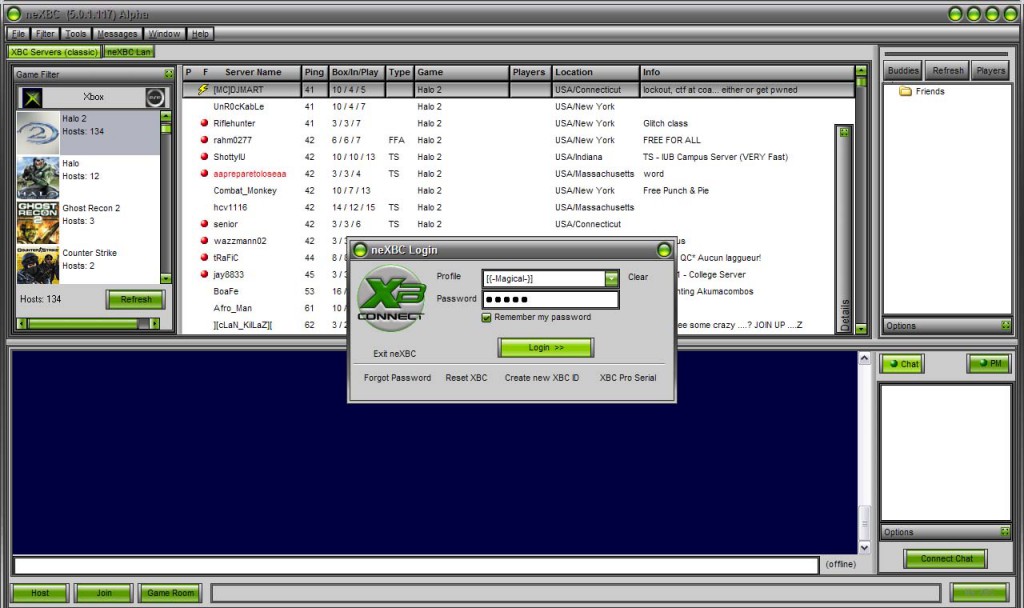Image resolution: width=1024 pixels, height=608 pixels.
Task: Click the Buddies button
Action: click(x=903, y=71)
